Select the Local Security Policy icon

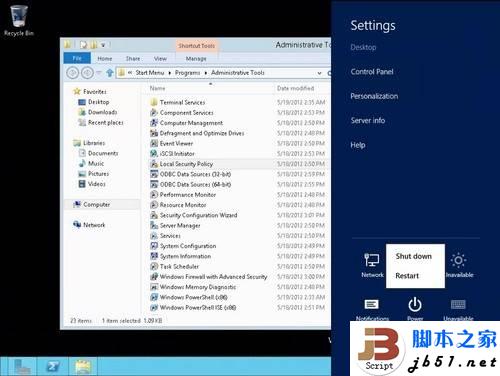154,164
